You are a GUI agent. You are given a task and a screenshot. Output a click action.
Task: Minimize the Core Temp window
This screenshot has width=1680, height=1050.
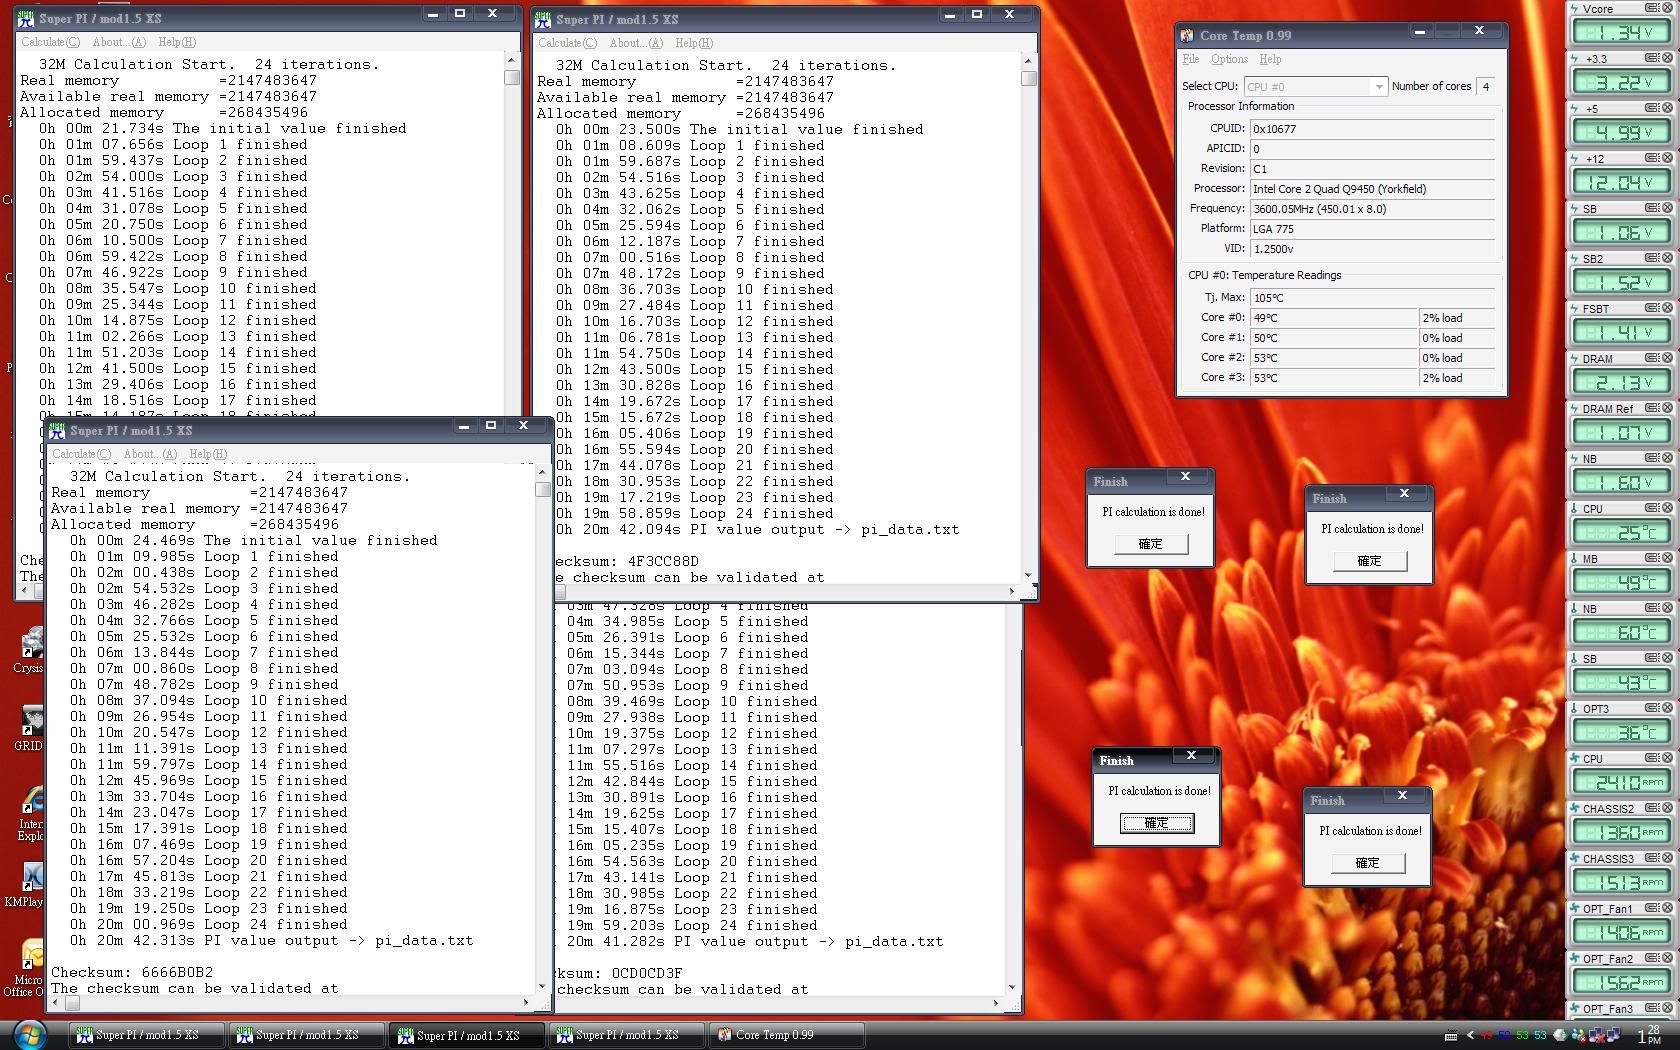1420,32
